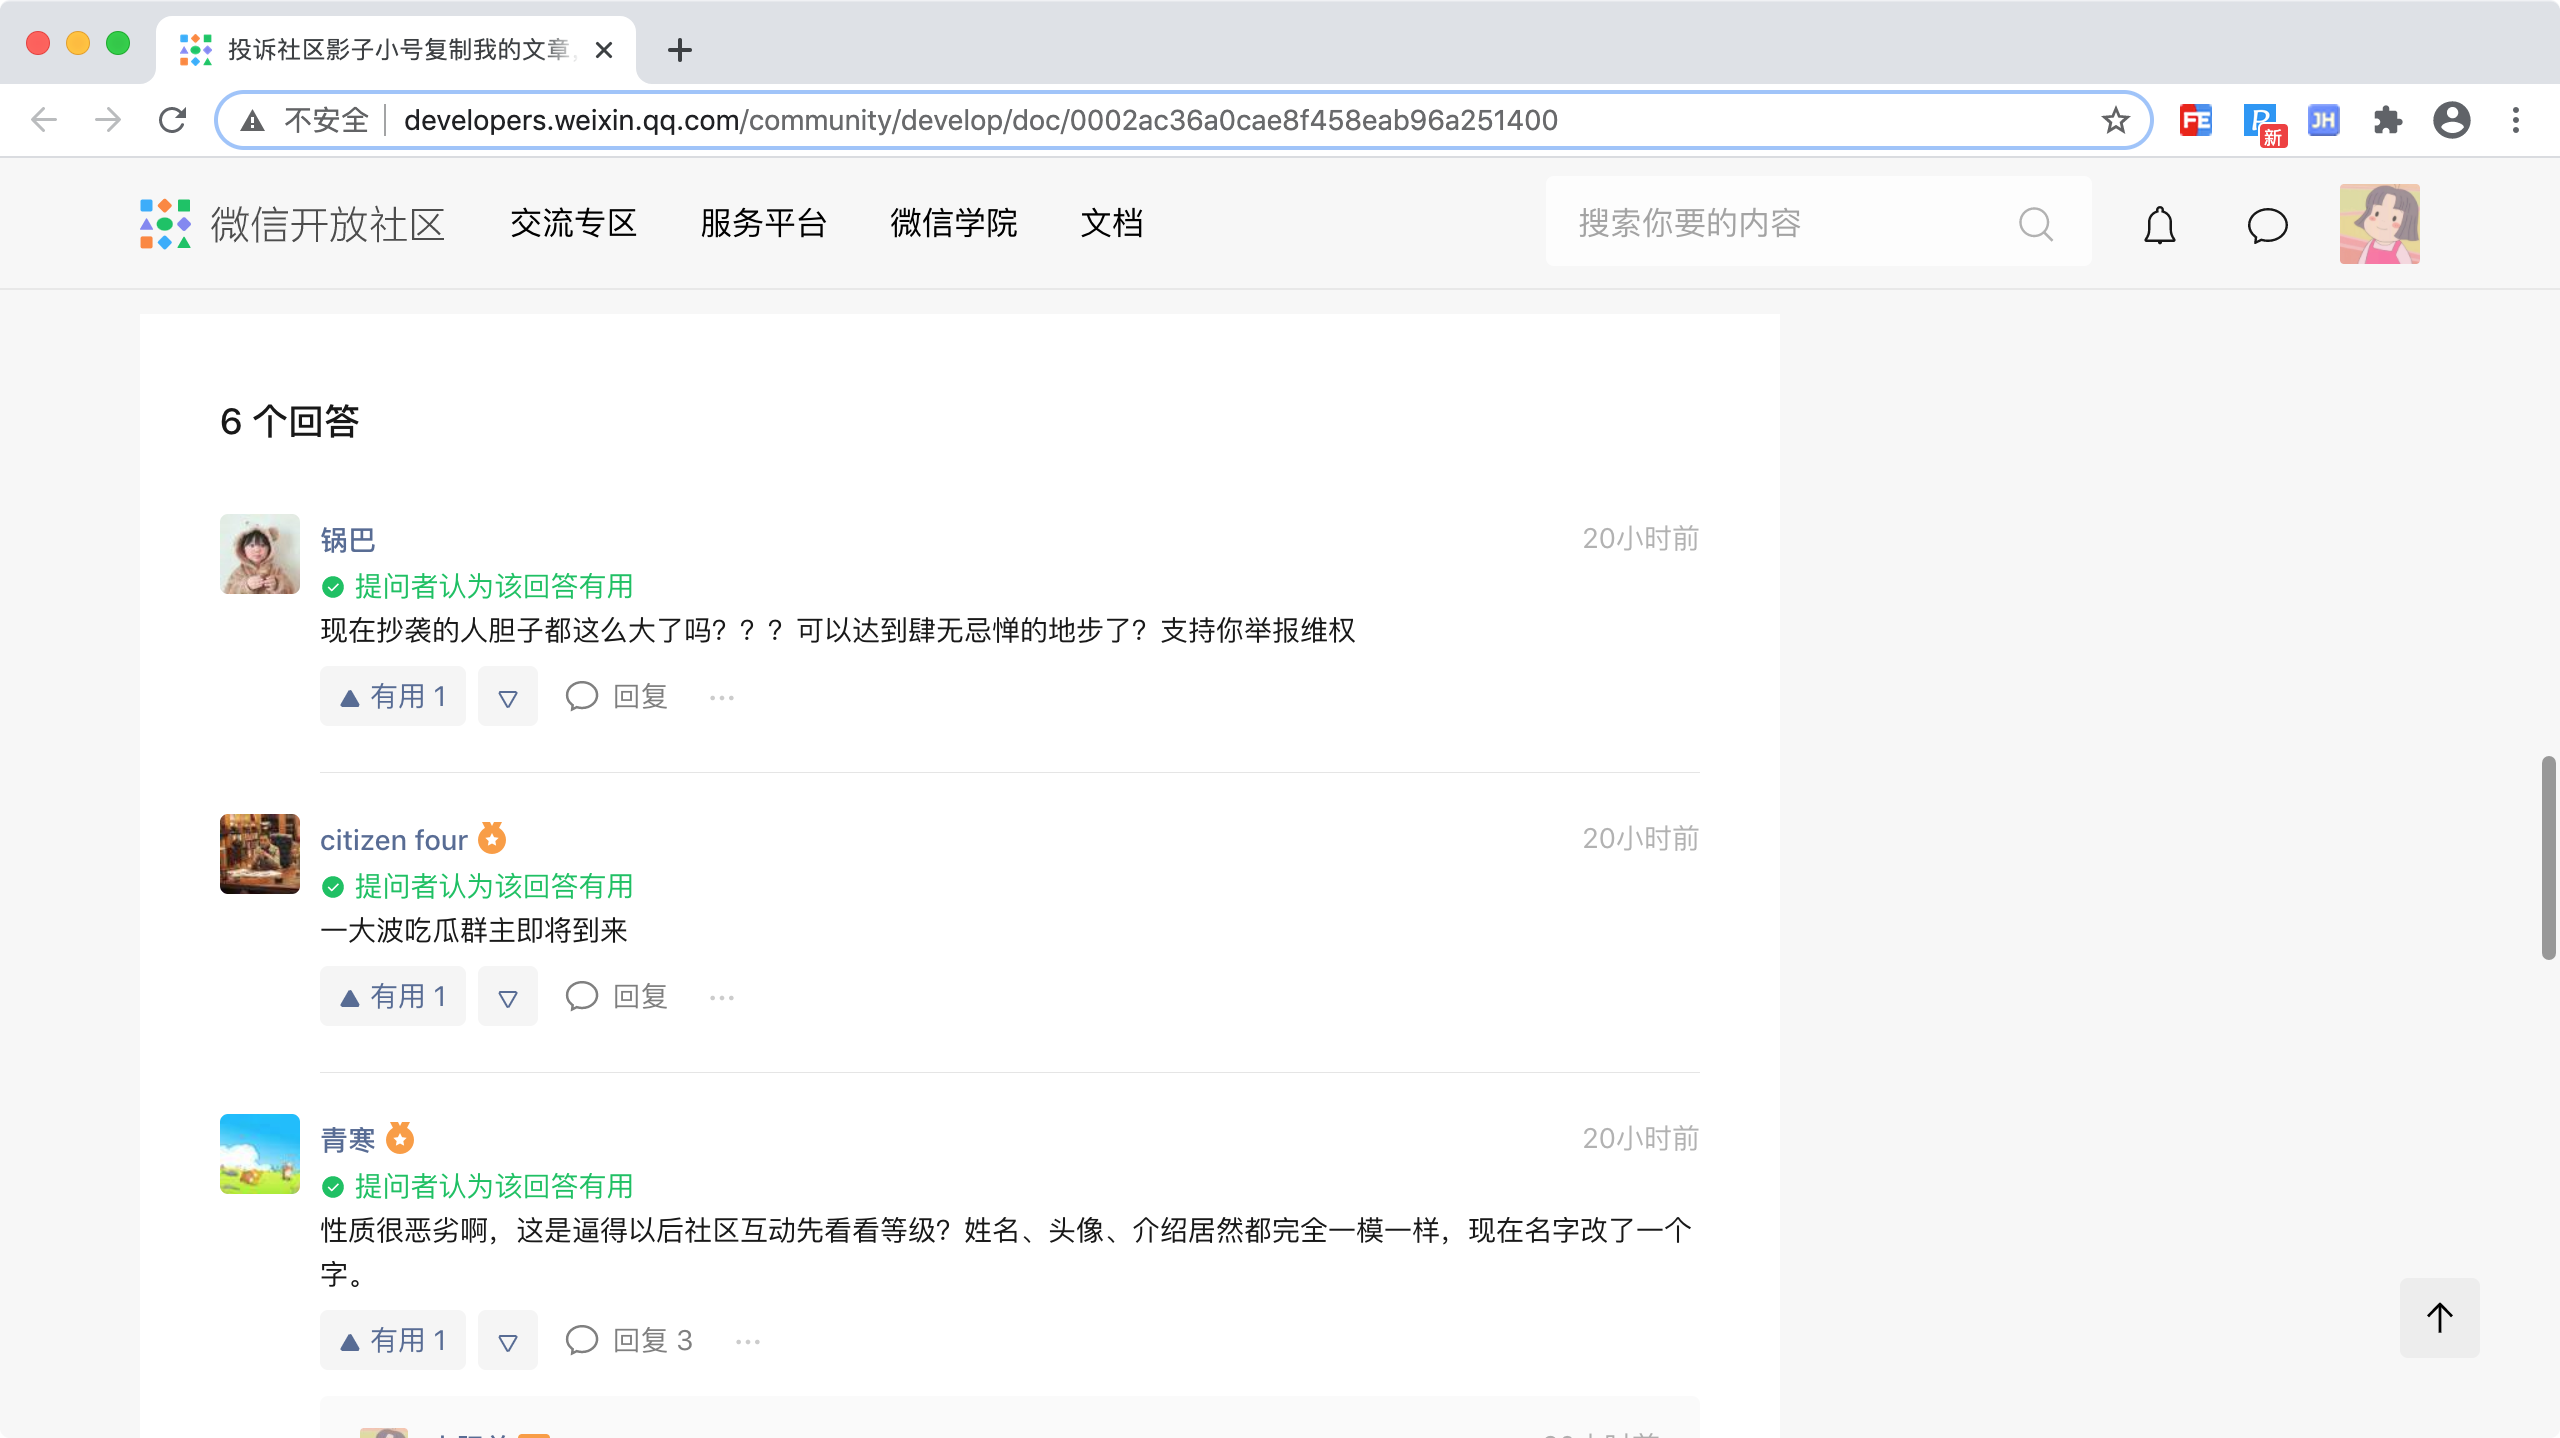Screen dimensions: 2560x1438
Task: Reload the page
Action: click(173, 121)
